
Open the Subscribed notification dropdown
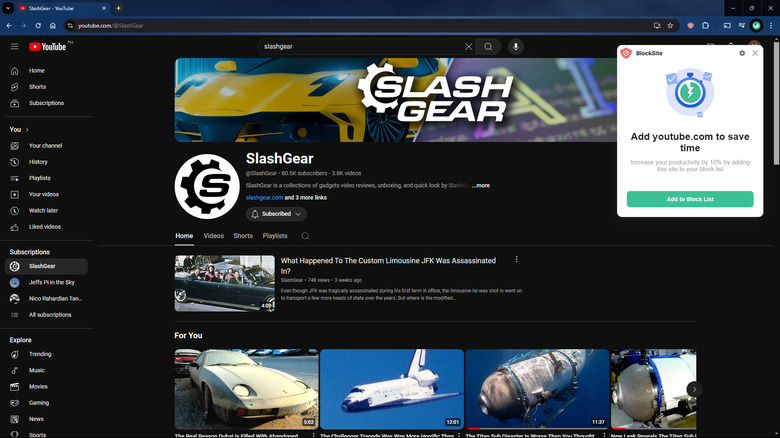tap(276, 214)
